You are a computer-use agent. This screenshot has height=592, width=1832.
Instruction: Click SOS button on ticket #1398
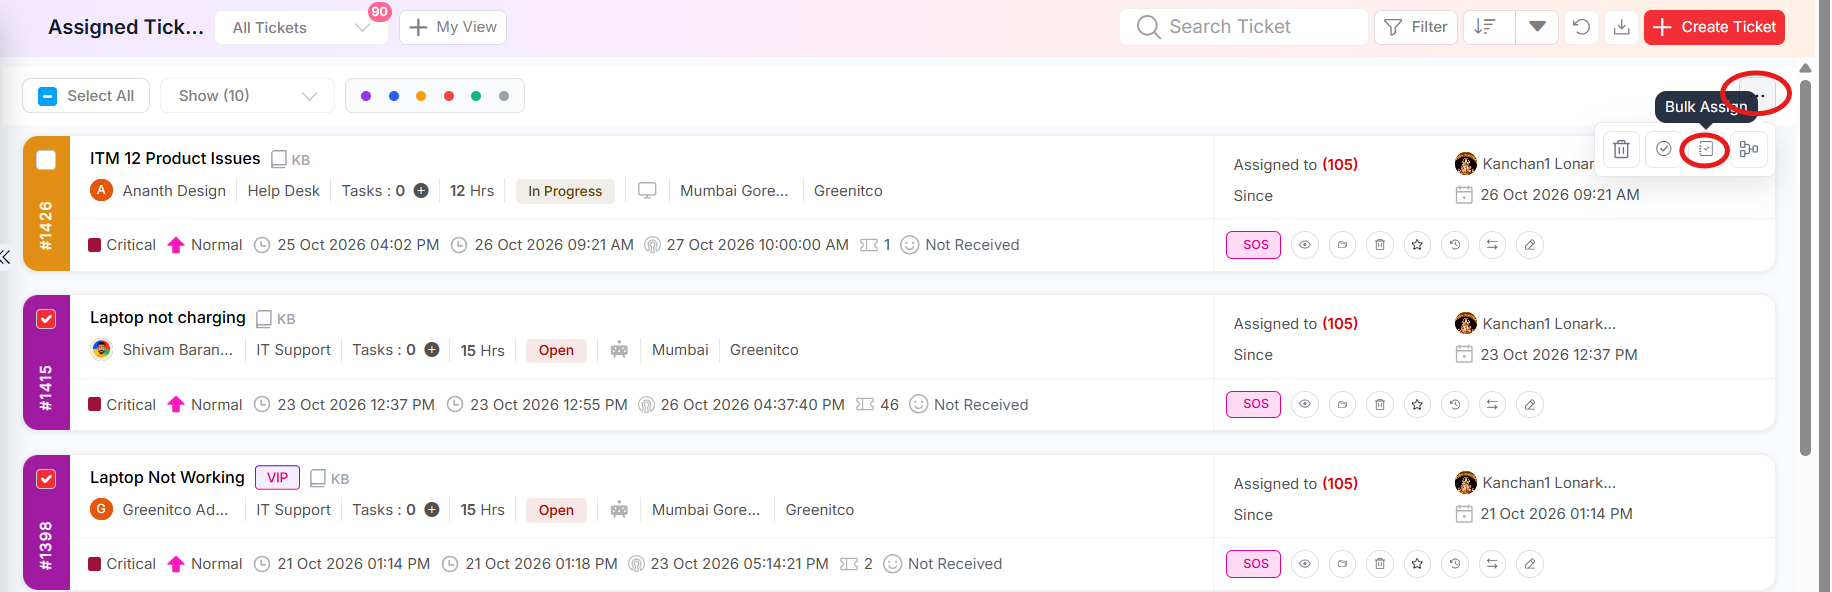pyautogui.click(x=1254, y=564)
